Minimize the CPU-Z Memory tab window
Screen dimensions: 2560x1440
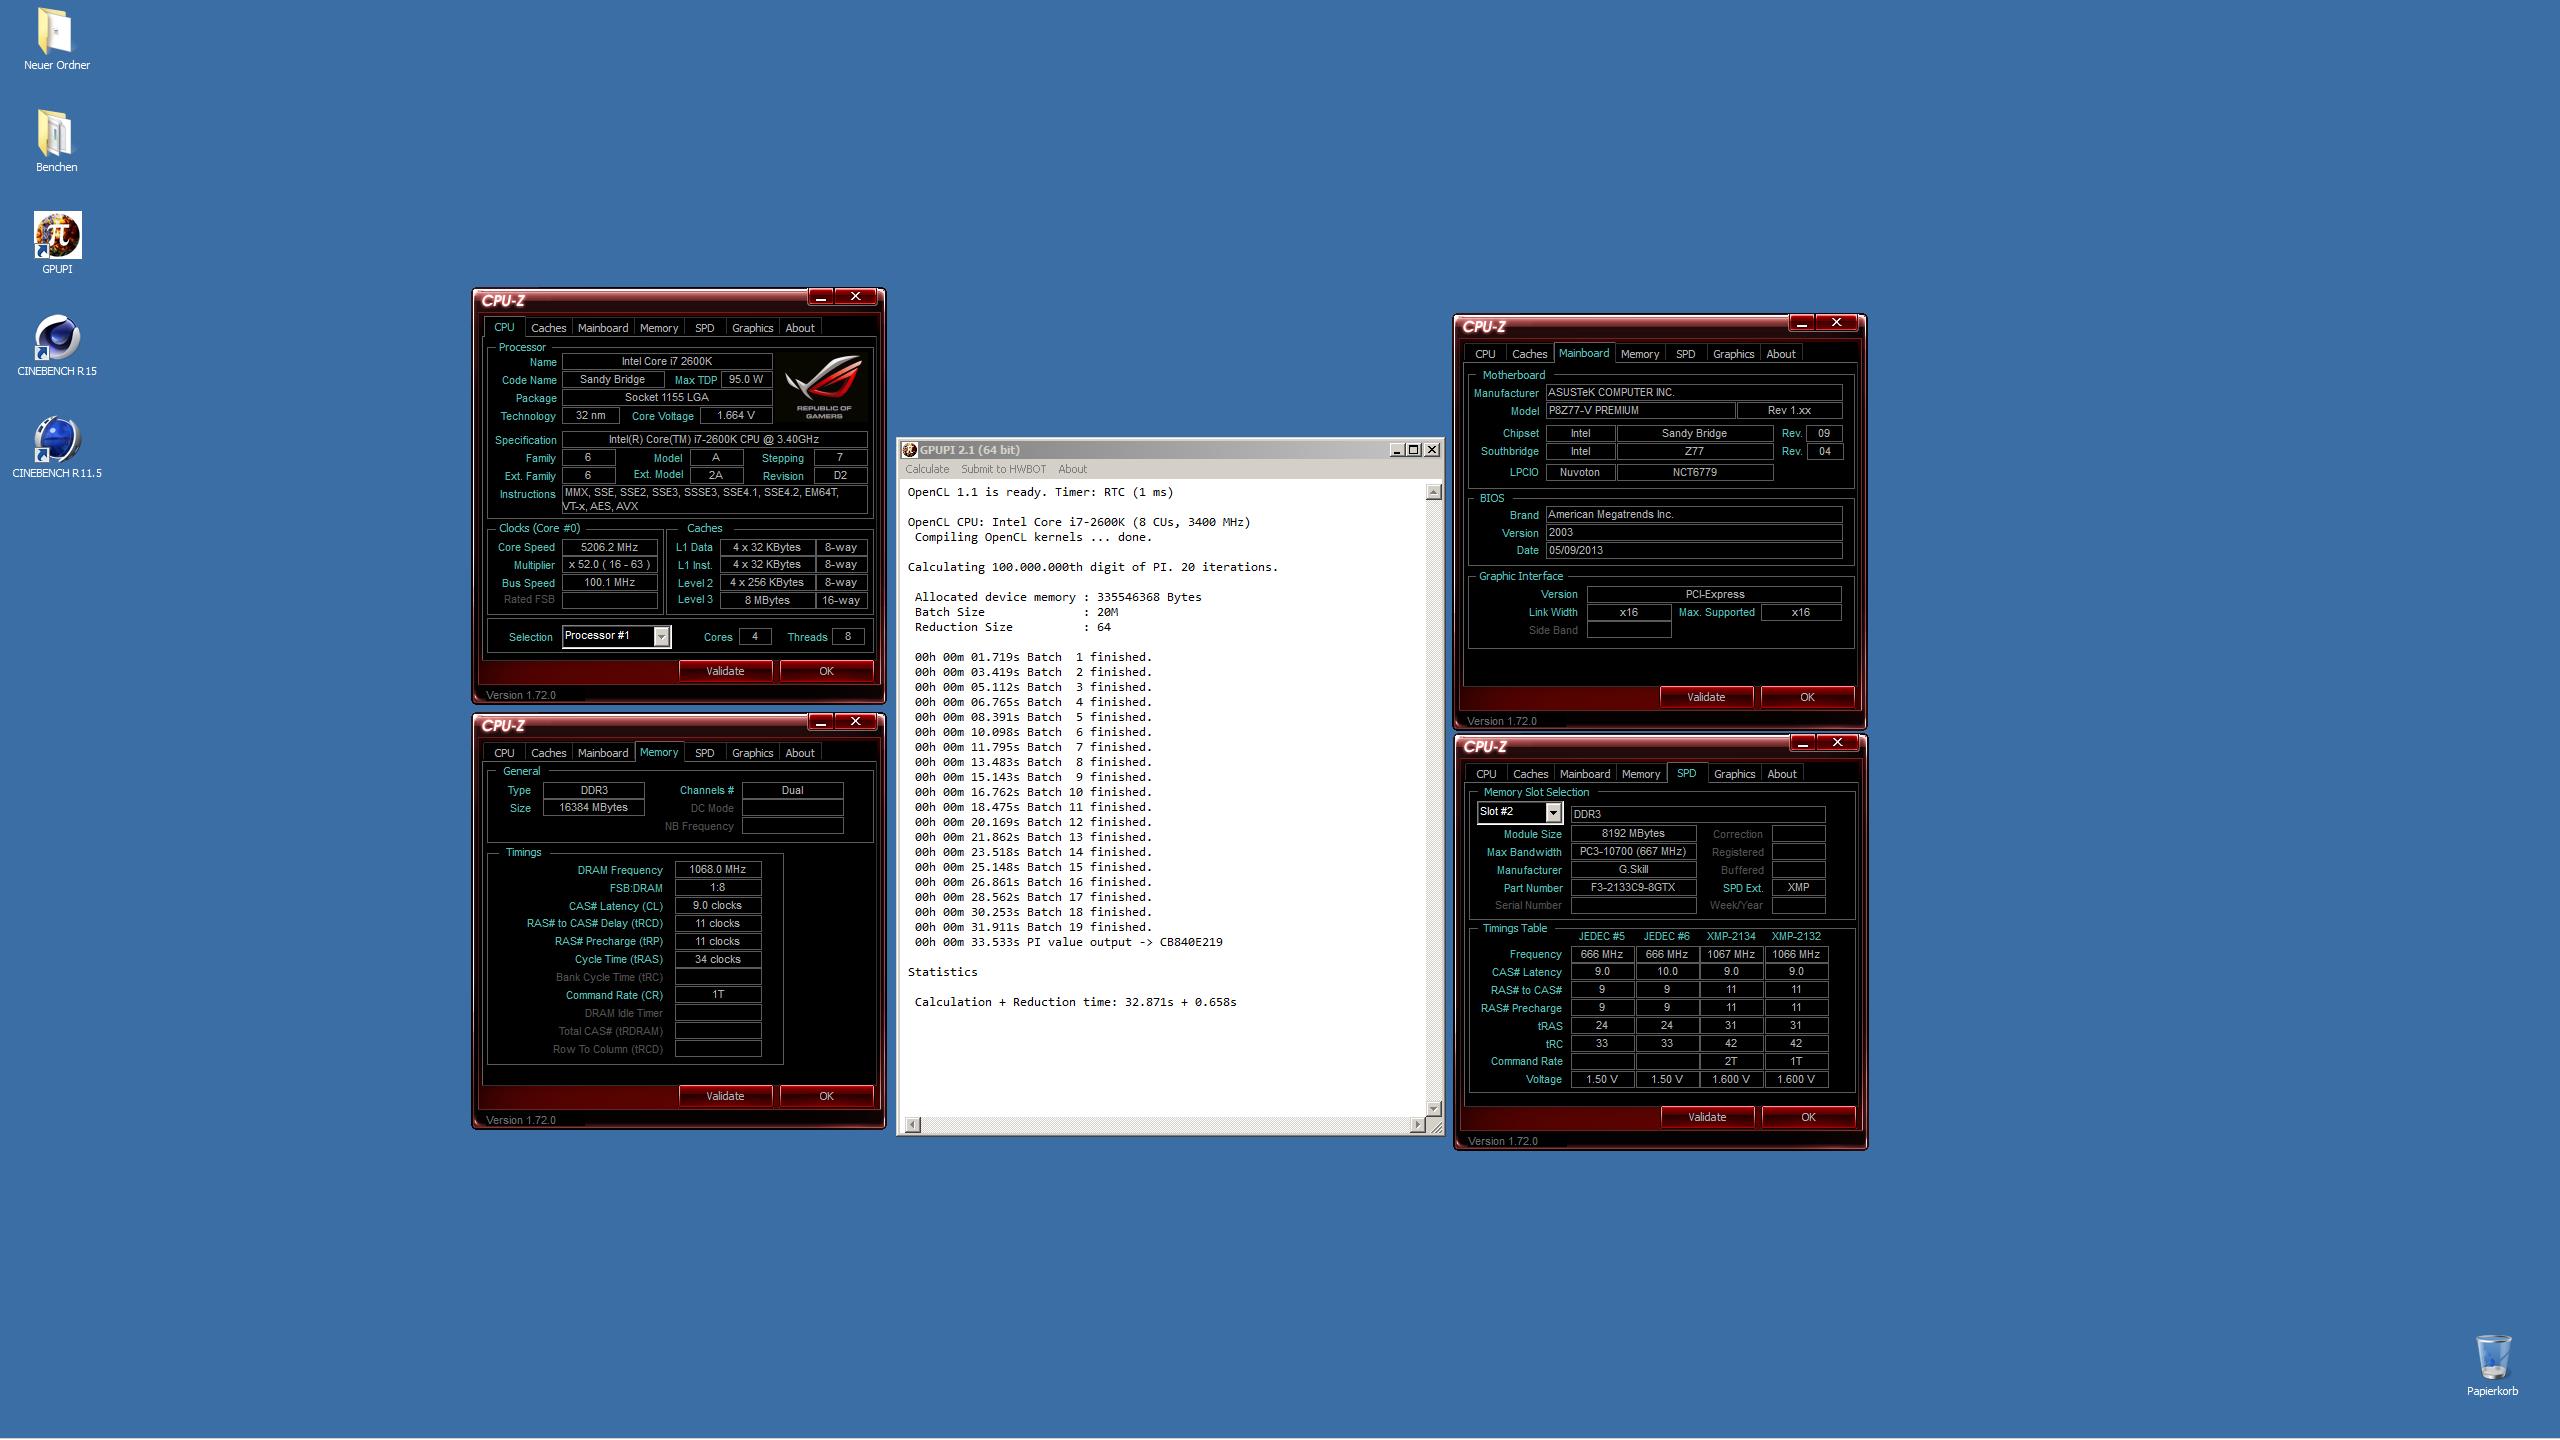coord(821,722)
